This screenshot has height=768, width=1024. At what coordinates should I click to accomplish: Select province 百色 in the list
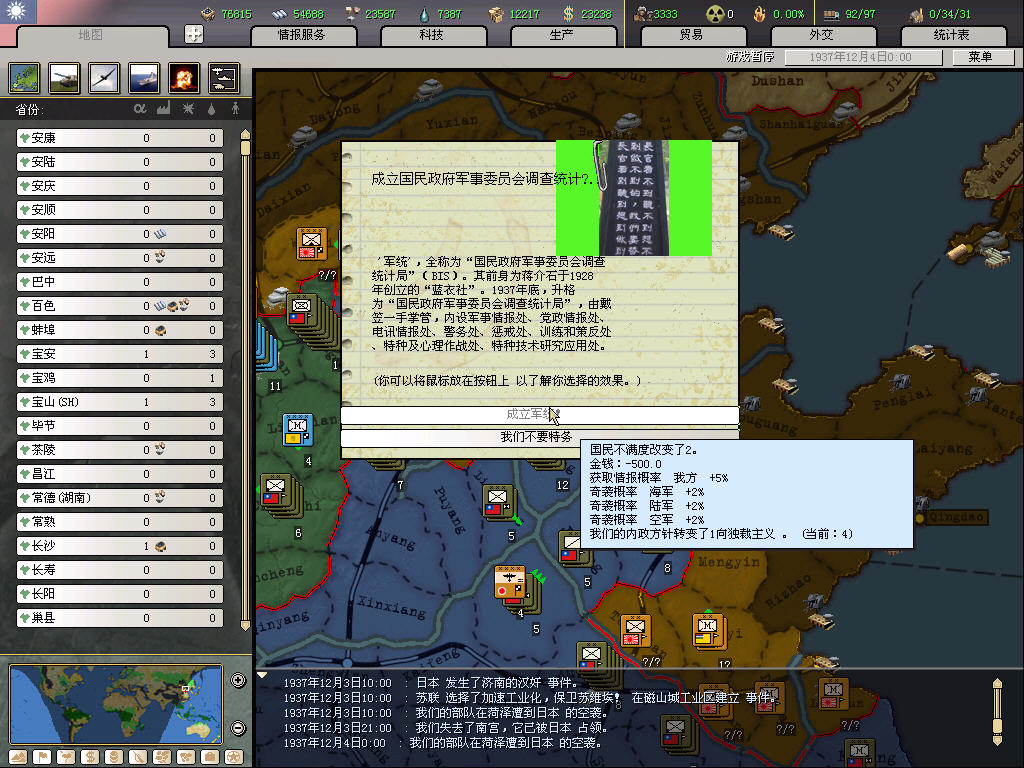tap(120, 306)
